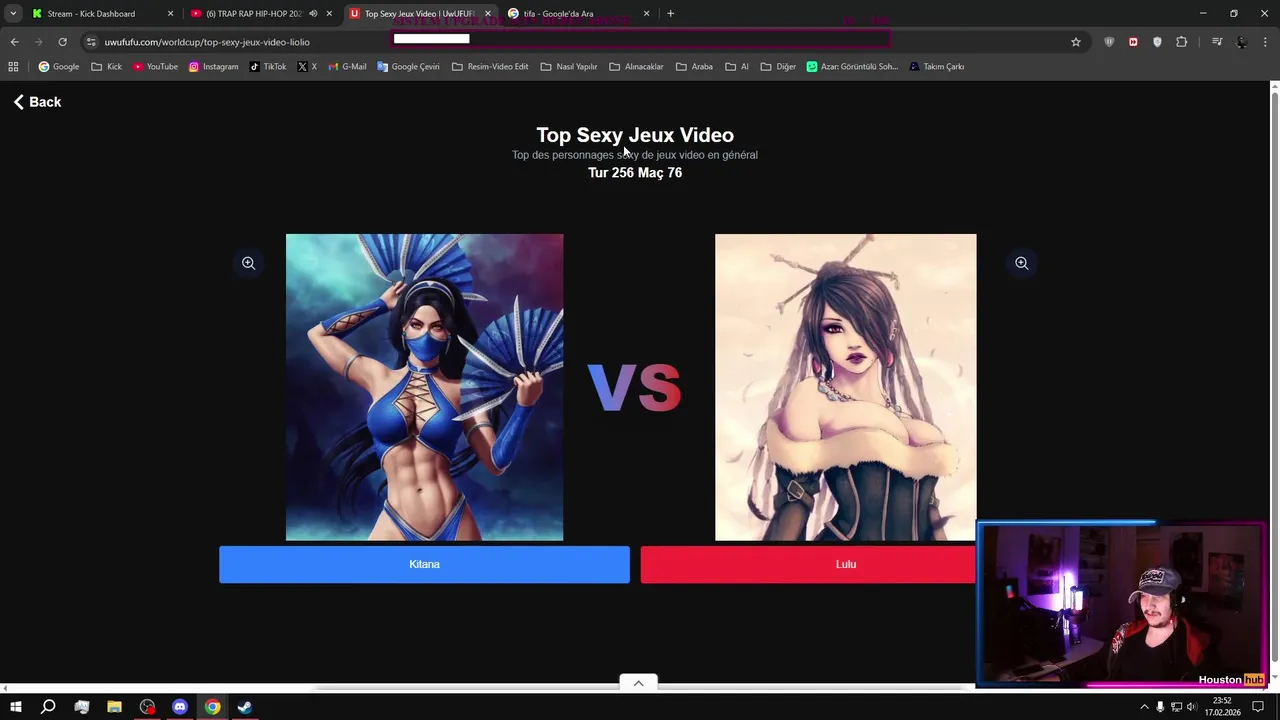Go back using the Back arrow
The height and width of the screenshot is (720, 1280).
(x=37, y=102)
